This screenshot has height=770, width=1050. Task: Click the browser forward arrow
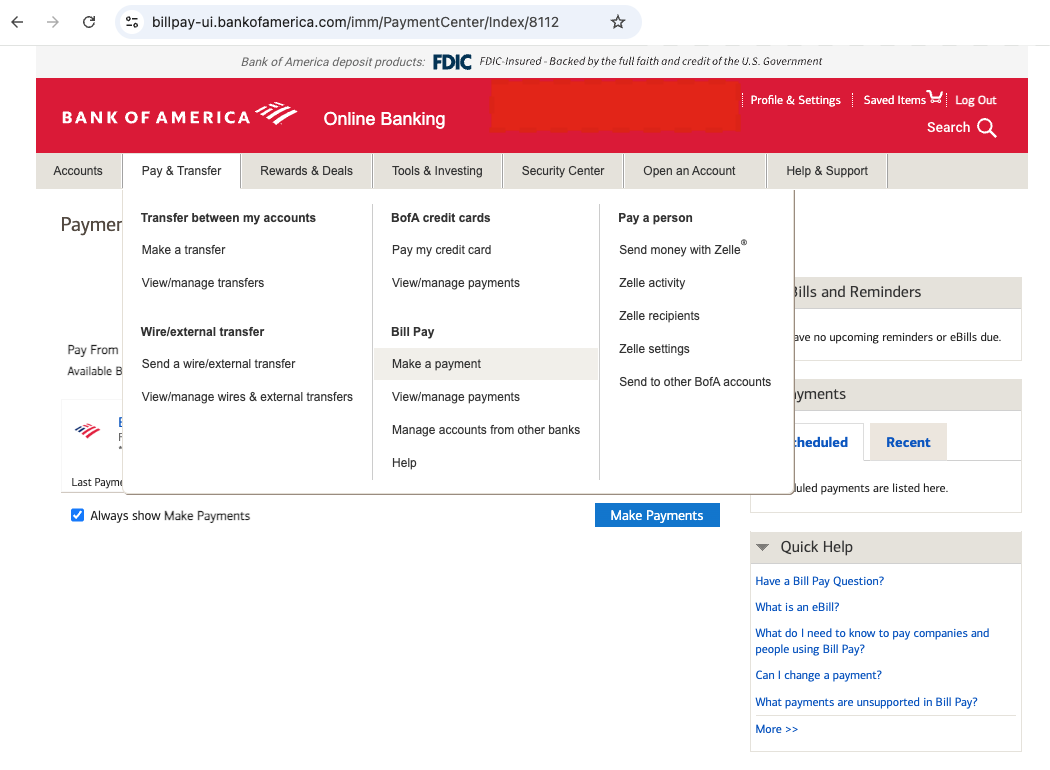(52, 21)
